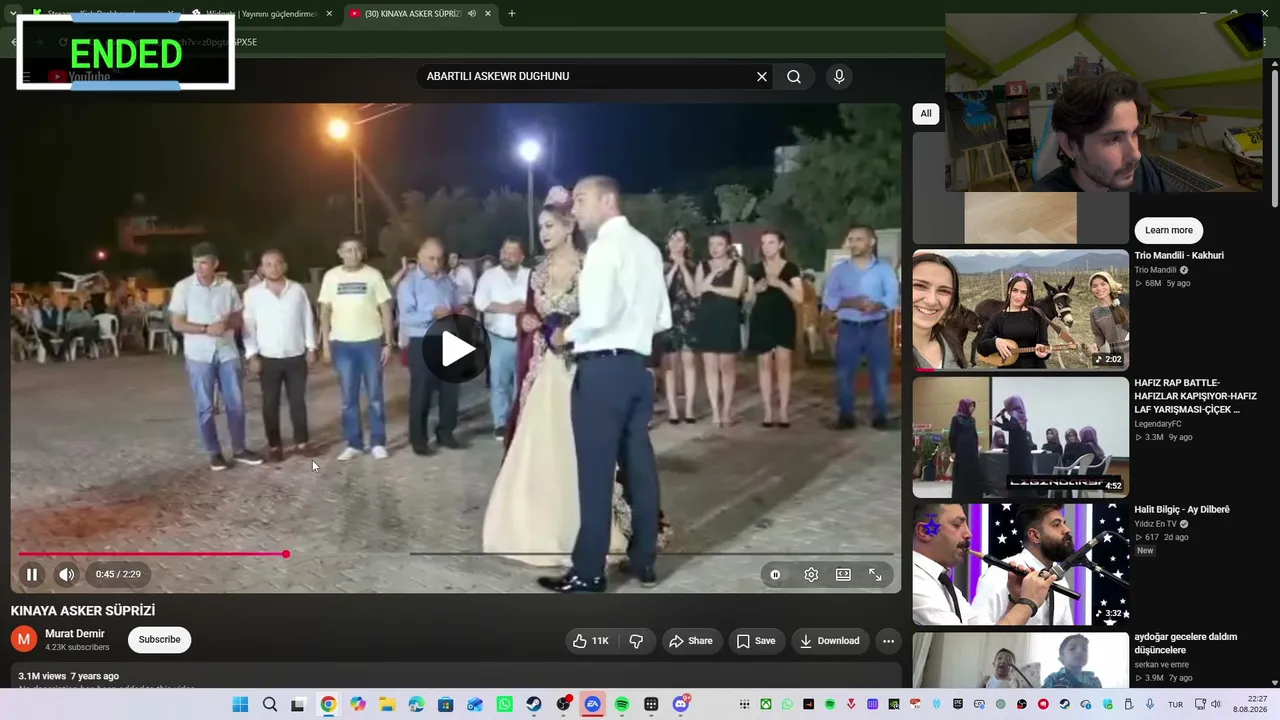Screen dimensions: 1280x720
Task: Open the tab search dropdown arrow
Action: 12,14
